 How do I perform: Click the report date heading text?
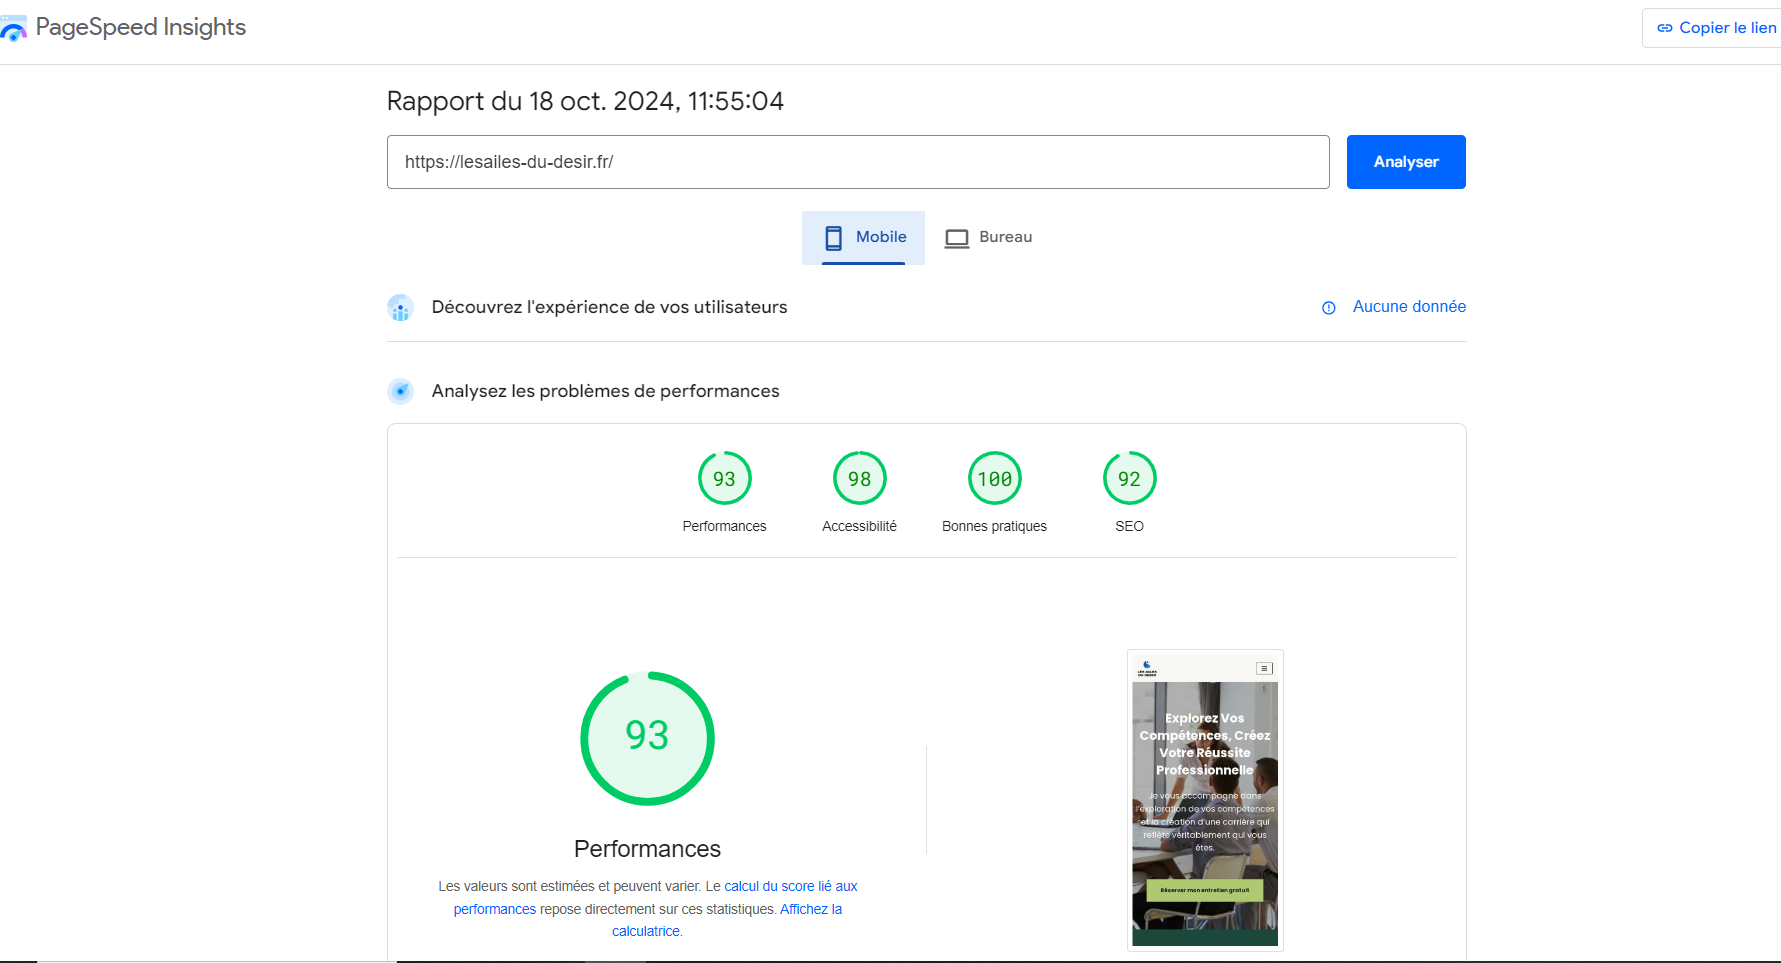[585, 101]
